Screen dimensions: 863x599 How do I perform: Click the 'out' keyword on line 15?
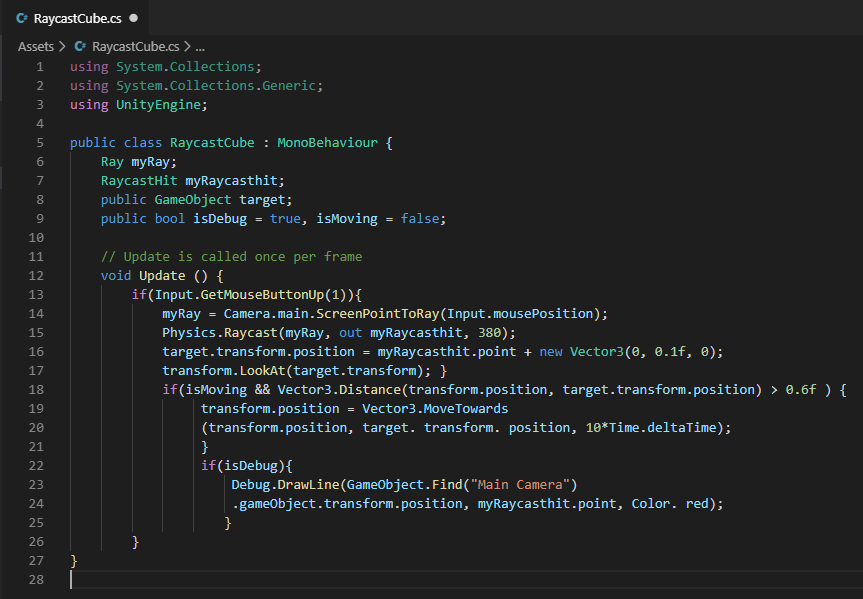tap(351, 333)
